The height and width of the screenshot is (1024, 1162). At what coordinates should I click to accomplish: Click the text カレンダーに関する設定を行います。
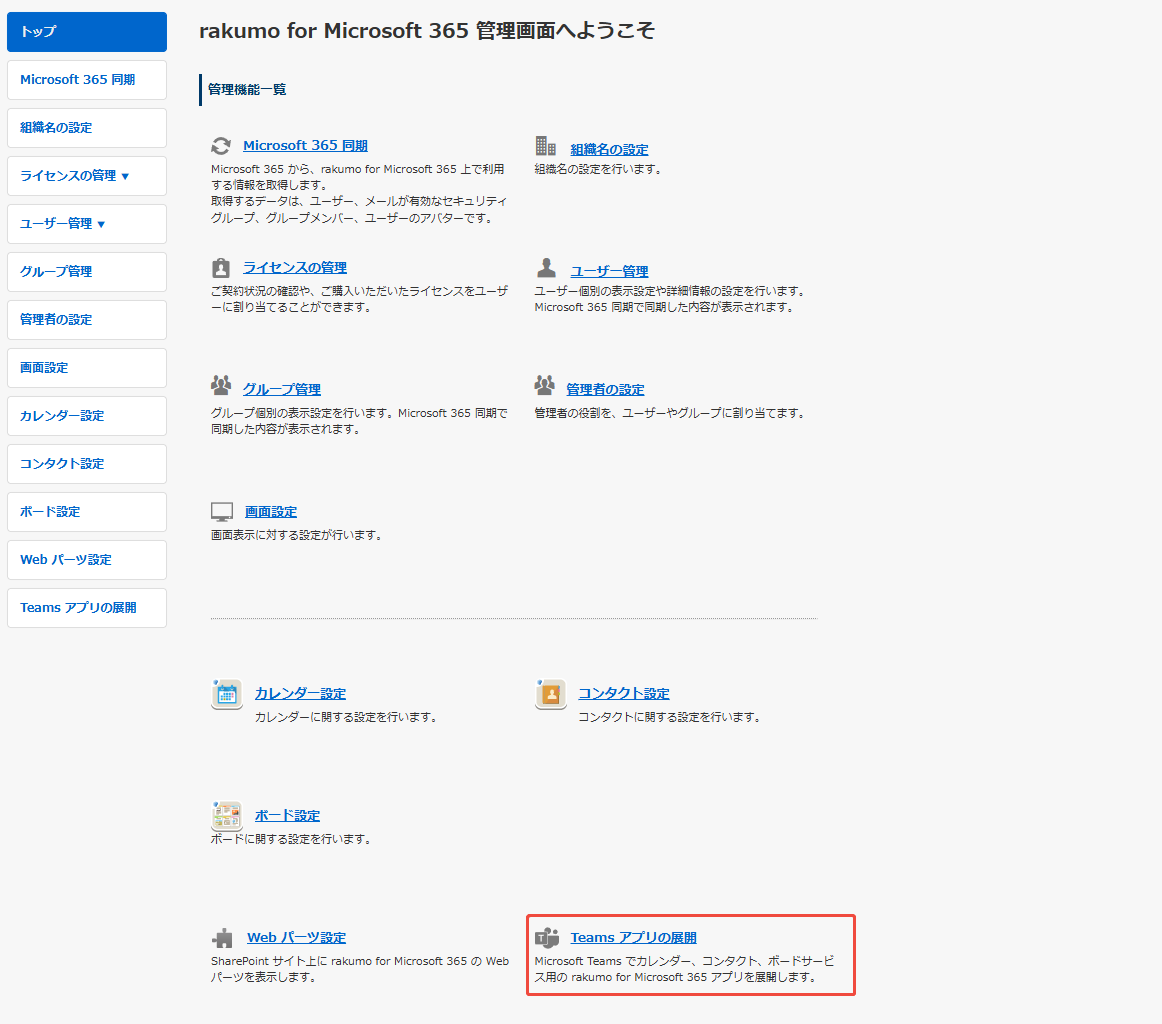(x=348, y=717)
